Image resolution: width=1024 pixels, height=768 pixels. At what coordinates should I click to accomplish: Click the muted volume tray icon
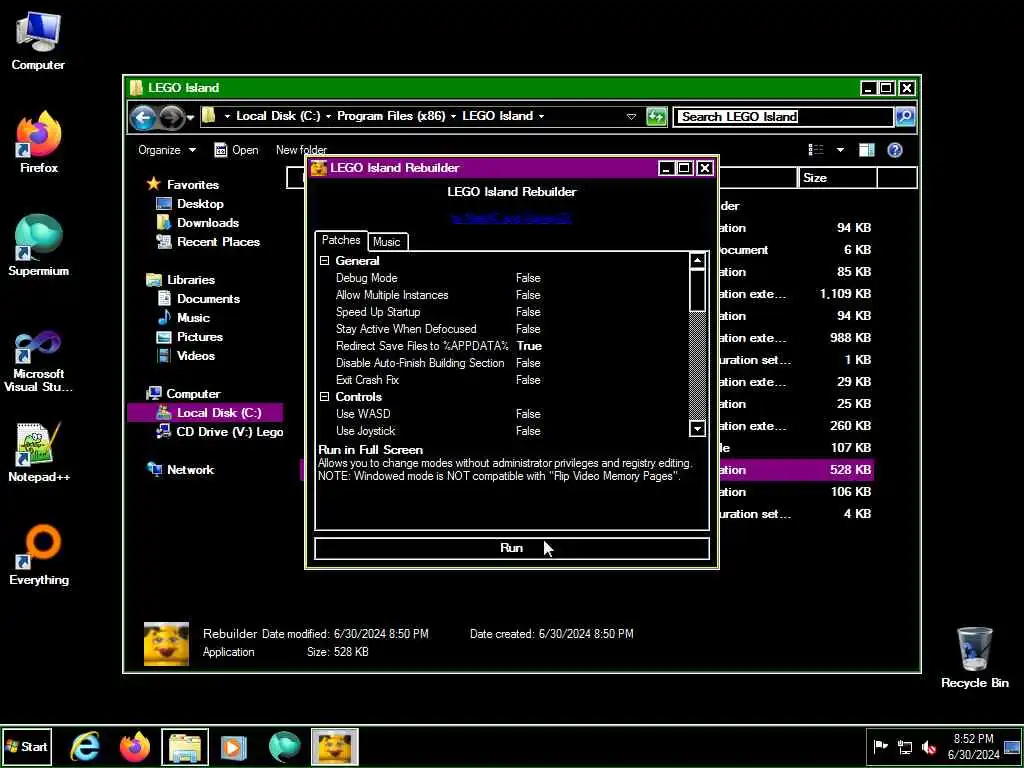click(928, 746)
